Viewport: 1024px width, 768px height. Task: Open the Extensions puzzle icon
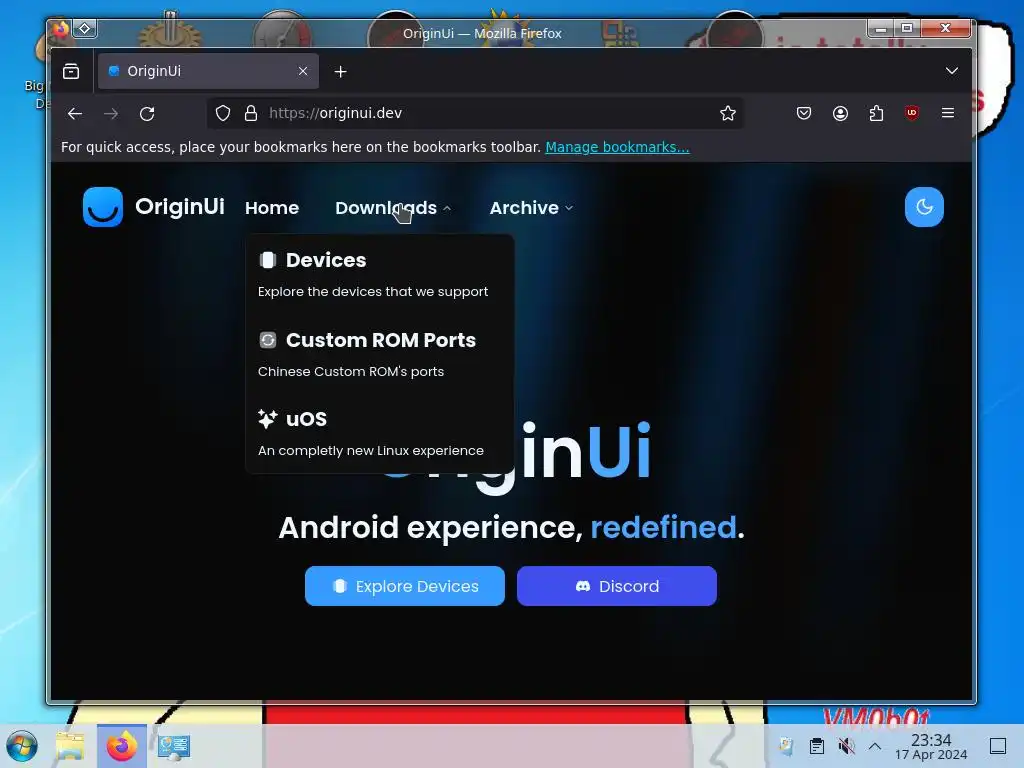pos(876,113)
